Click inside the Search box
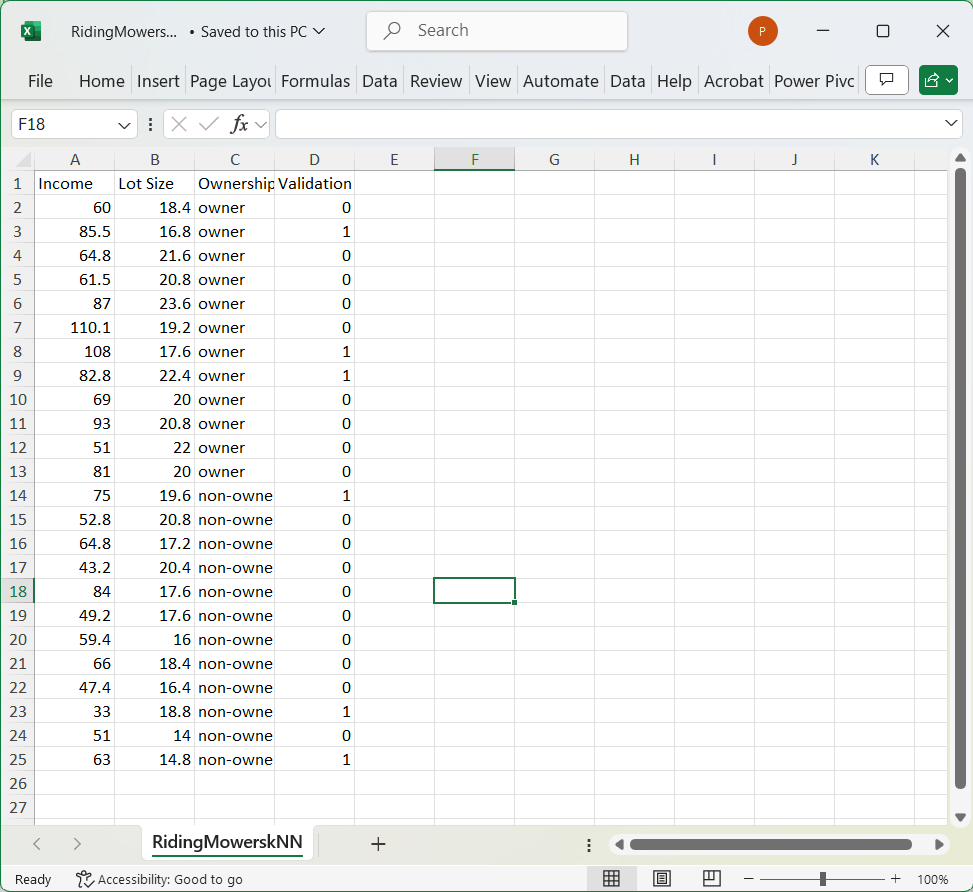 (x=497, y=31)
